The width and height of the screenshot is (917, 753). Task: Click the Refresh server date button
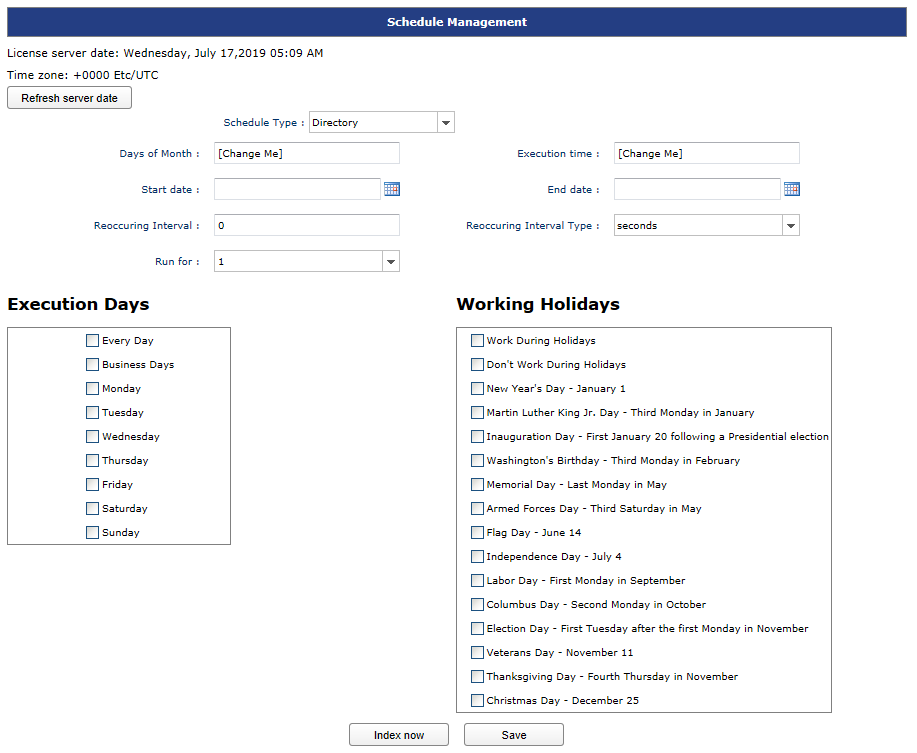69,98
